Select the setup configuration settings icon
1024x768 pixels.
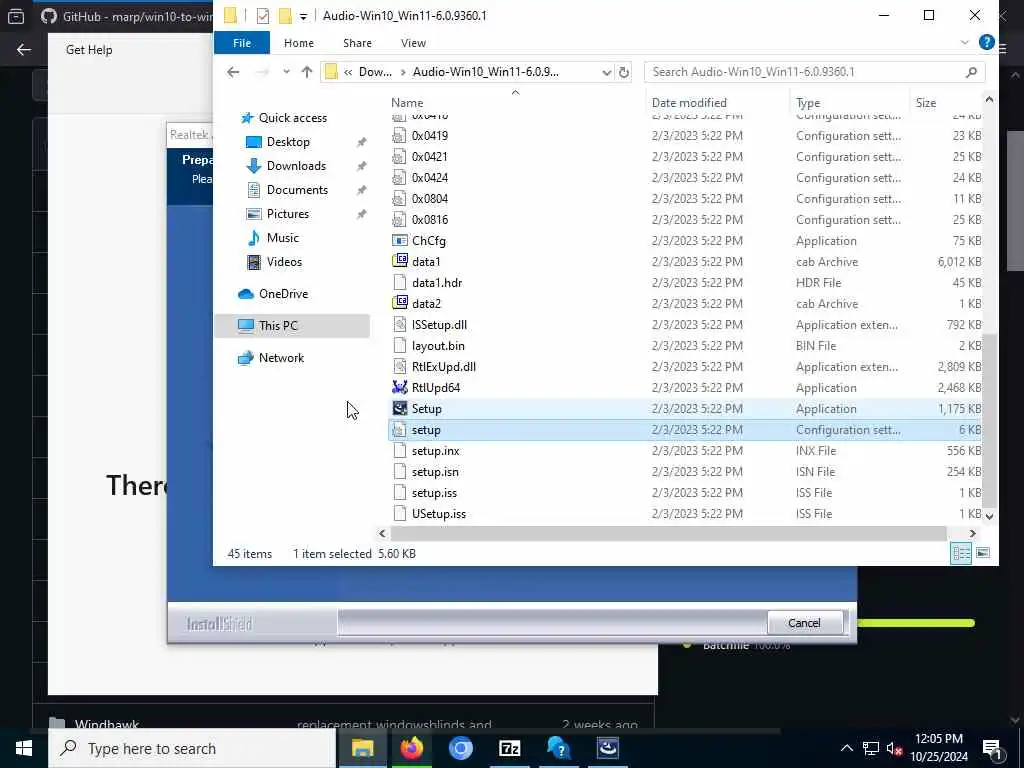pyautogui.click(x=400, y=430)
